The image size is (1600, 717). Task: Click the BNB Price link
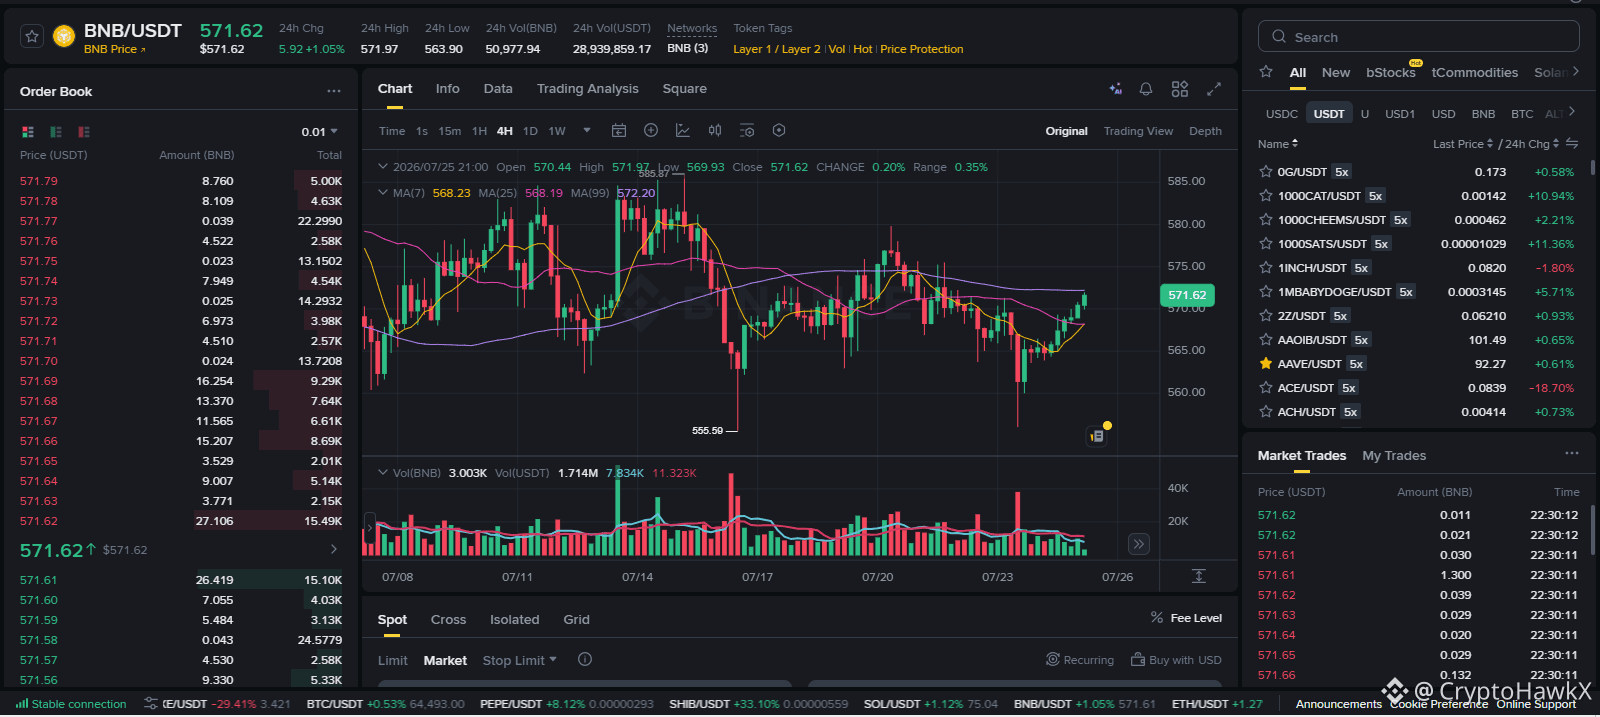point(114,49)
